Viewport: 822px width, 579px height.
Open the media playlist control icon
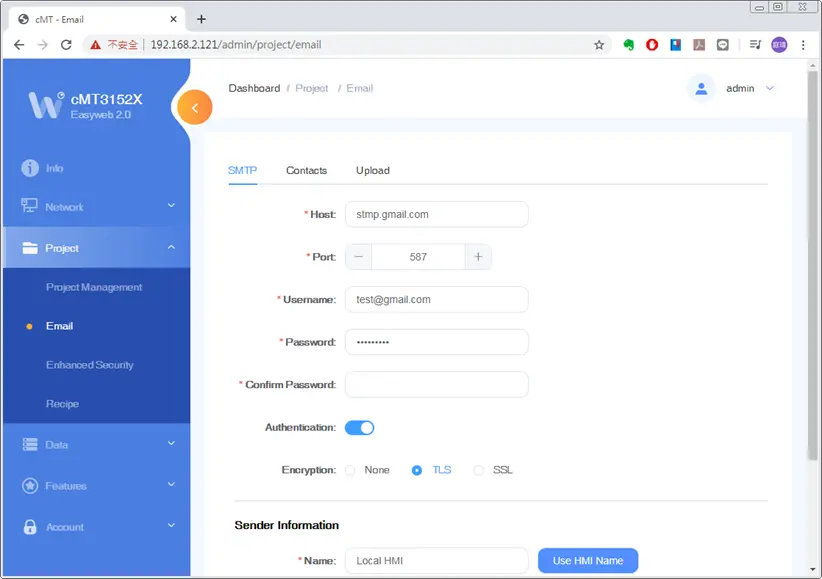tap(755, 45)
